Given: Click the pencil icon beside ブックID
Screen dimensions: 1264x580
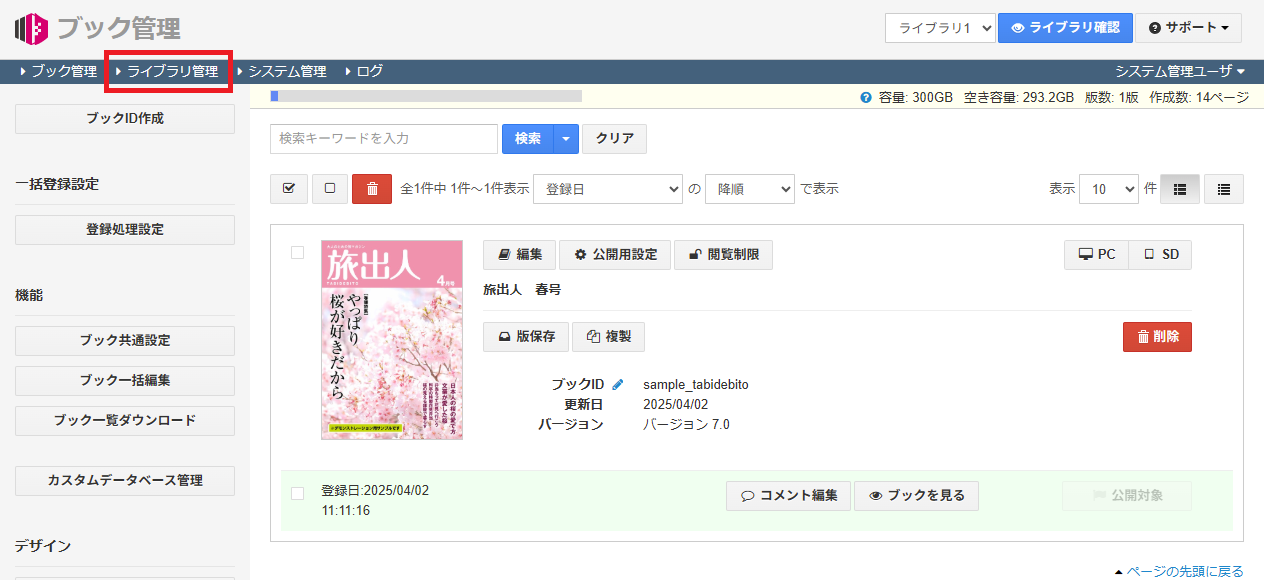Looking at the screenshot, I should [618, 384].
